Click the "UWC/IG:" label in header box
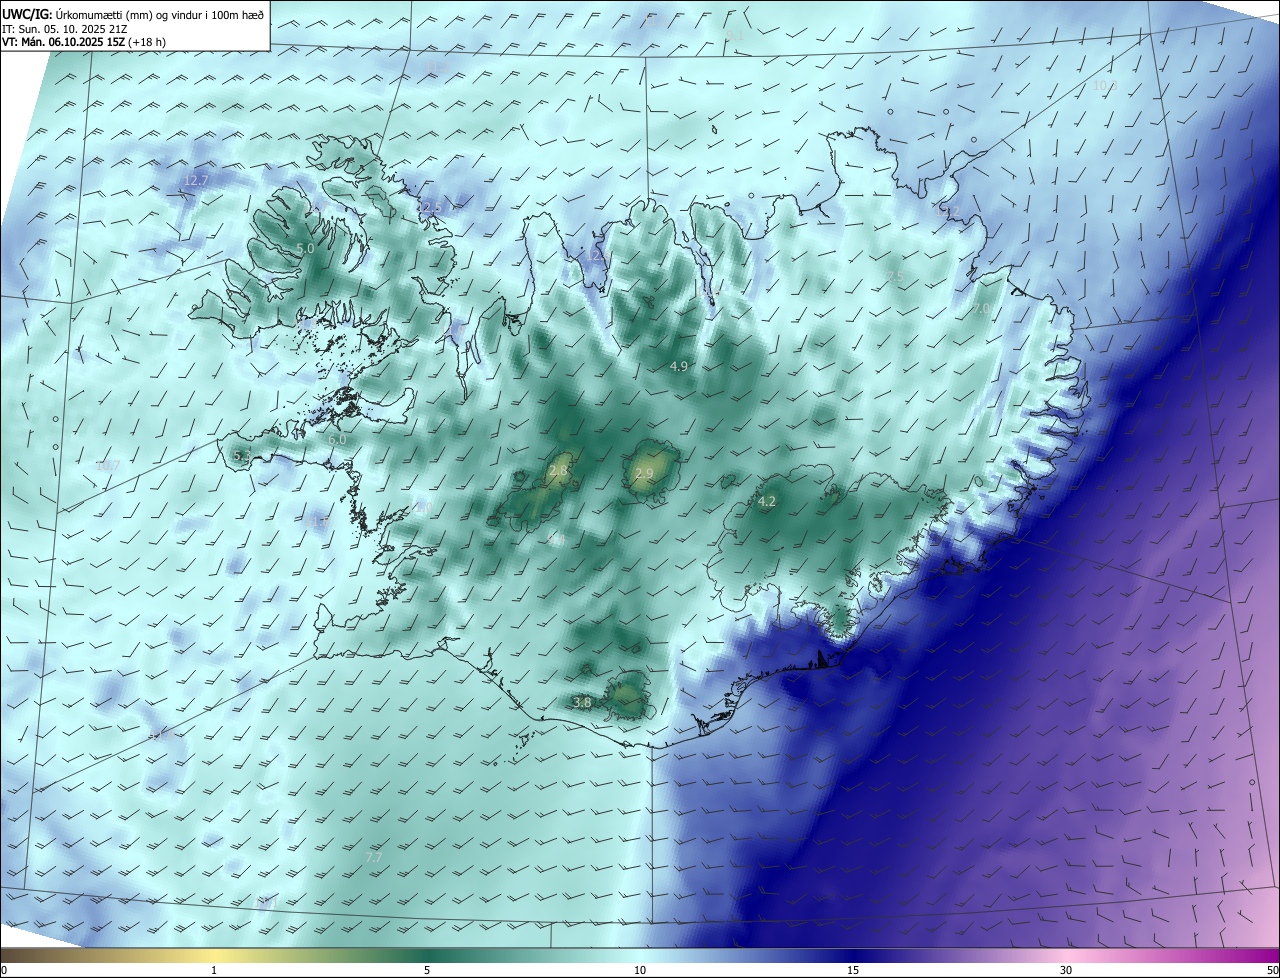 (27, 13)
